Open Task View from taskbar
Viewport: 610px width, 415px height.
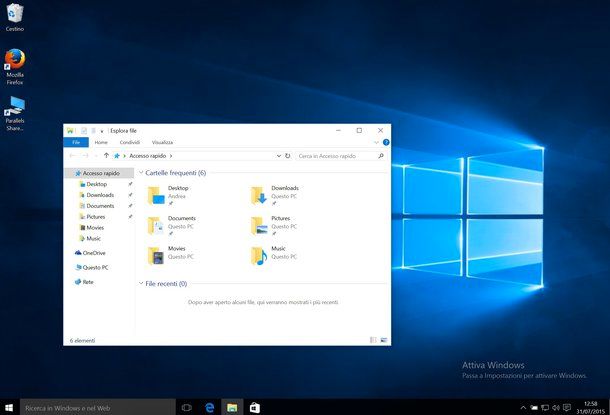[x=187, y=408]
